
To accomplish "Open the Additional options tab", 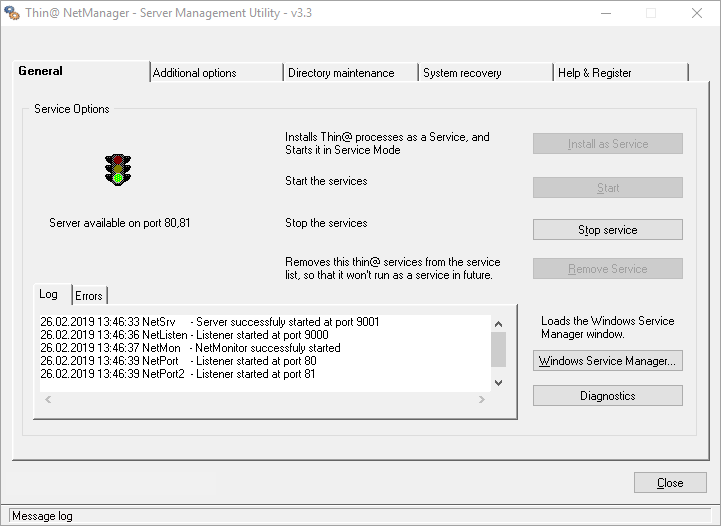I will click(216, 73).
